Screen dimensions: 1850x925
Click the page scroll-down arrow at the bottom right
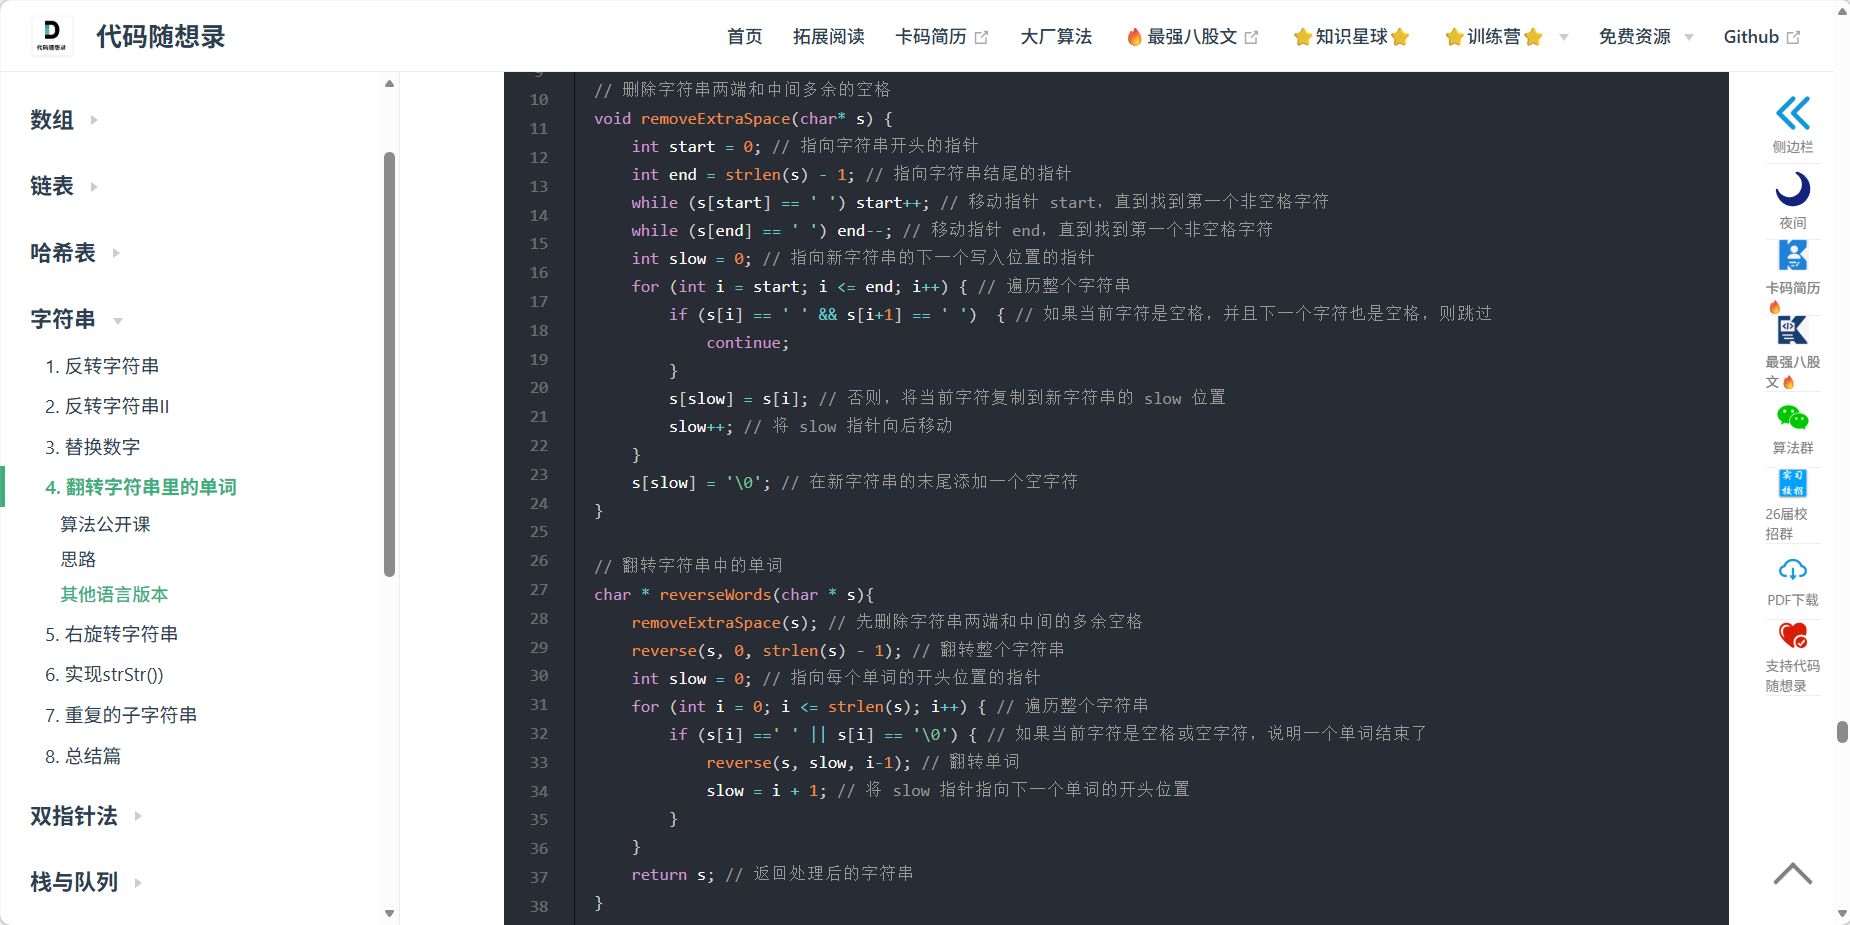tap(1842, 914)
